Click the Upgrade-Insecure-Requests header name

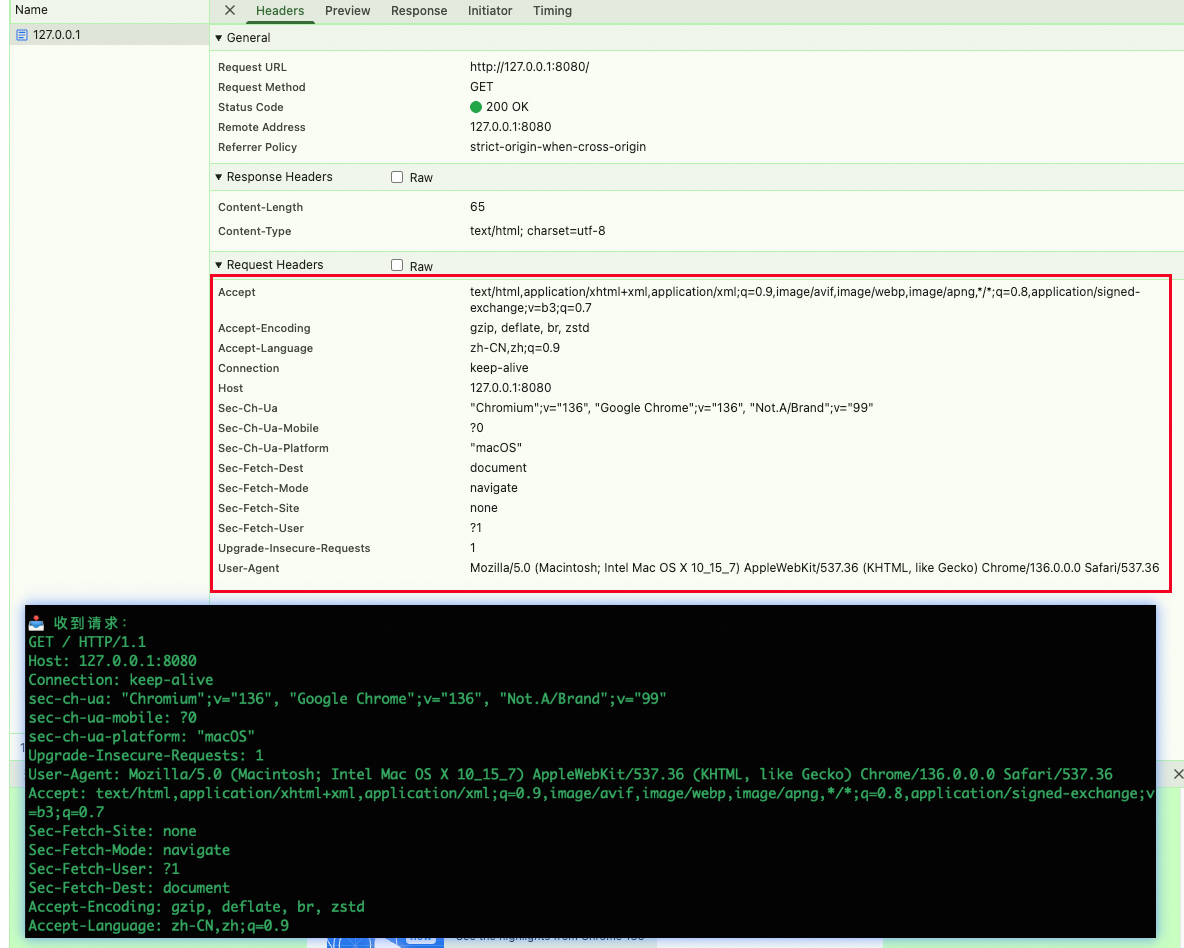pos(294,548)
